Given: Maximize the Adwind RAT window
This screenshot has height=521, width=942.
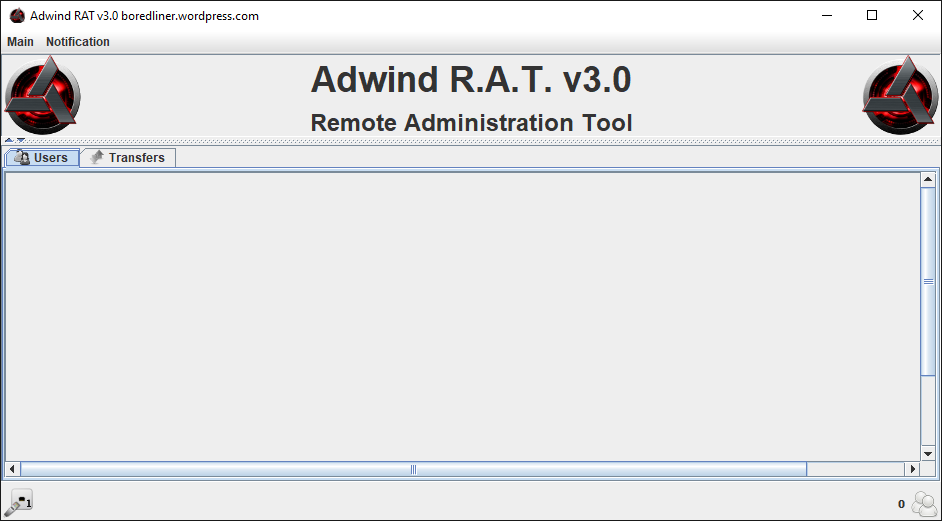Looking at the screenshot, I should pyautogui.click(x=871, y=16).
